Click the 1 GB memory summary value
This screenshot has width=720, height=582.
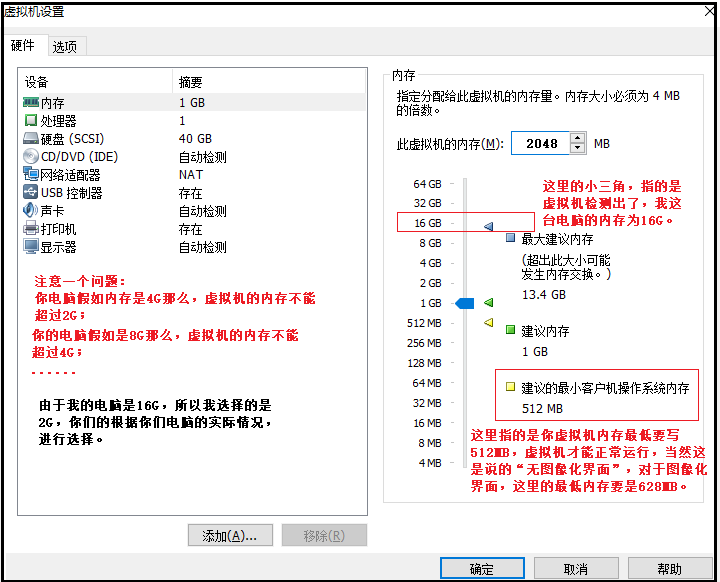(192, 102)
